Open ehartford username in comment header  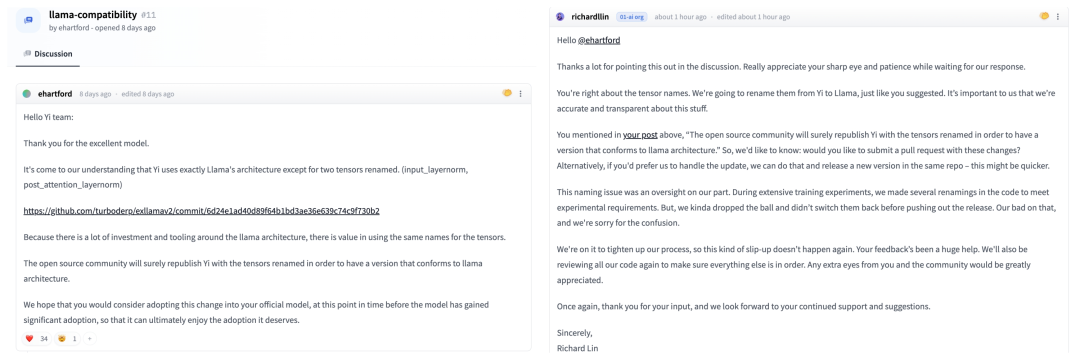pyautogui.click(x=55, y=94)
